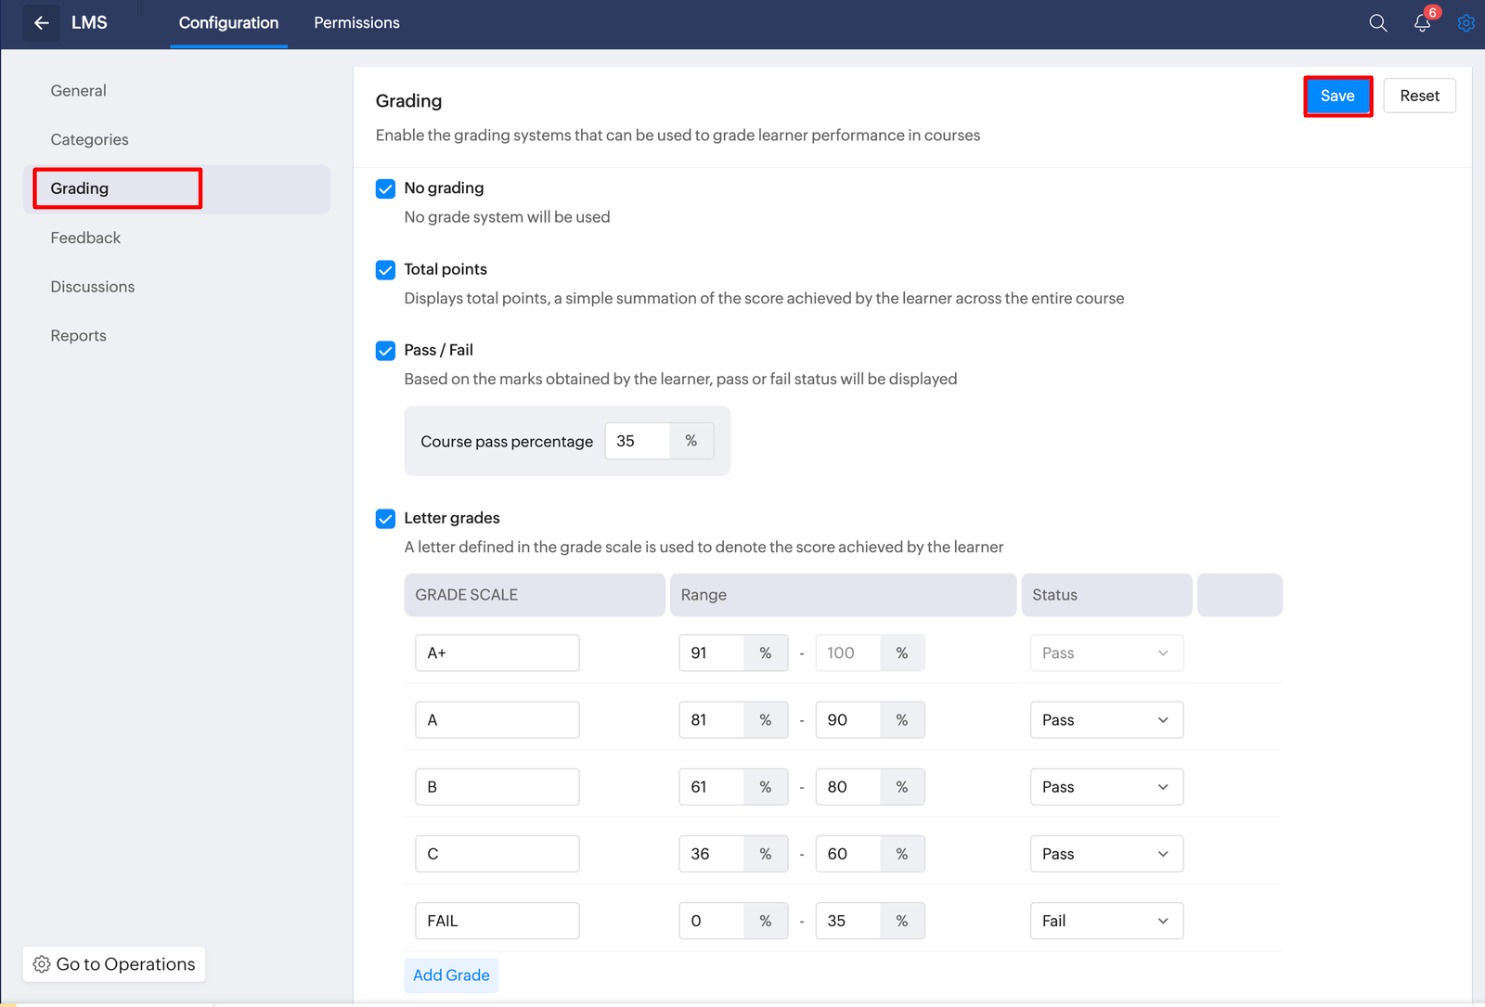Open the search icon in header

pyautogui.click(x=1377, y=23)
